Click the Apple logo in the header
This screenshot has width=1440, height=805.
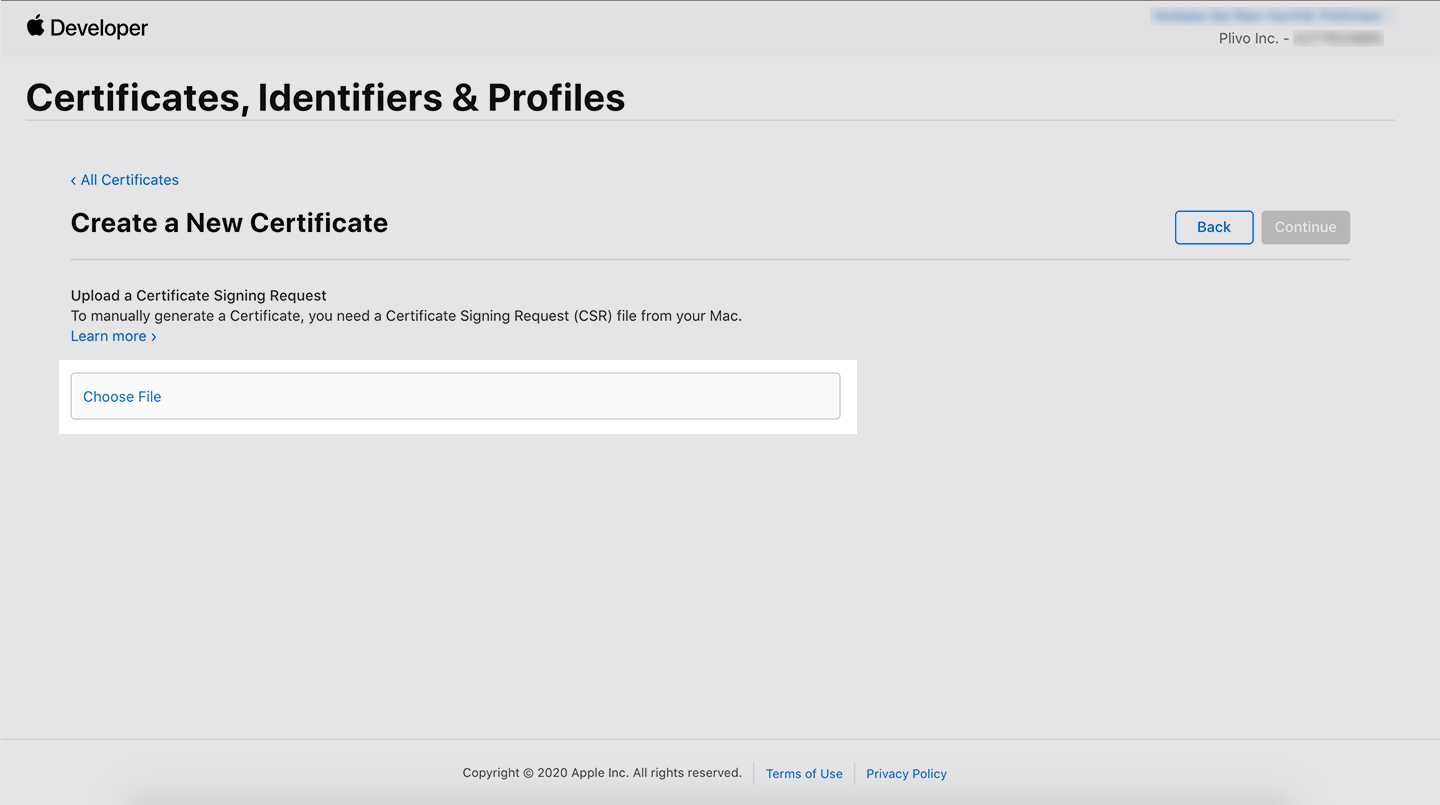click(x=35, y=26)
